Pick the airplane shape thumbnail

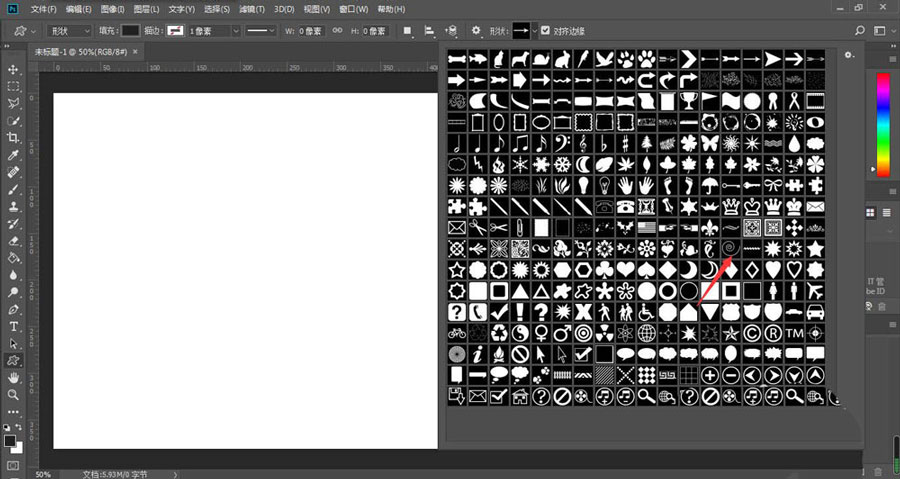pos(815,291)
